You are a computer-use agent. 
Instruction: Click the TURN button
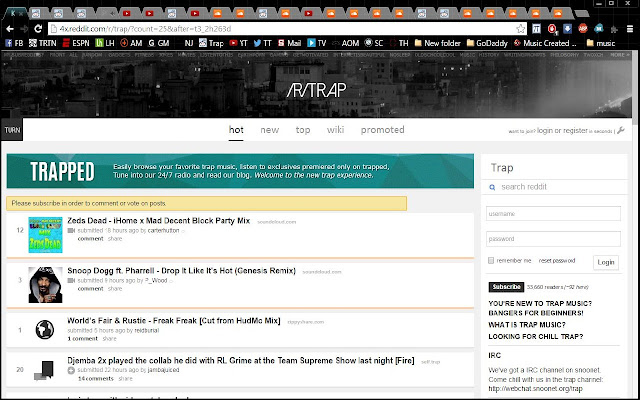coord(12,130)
